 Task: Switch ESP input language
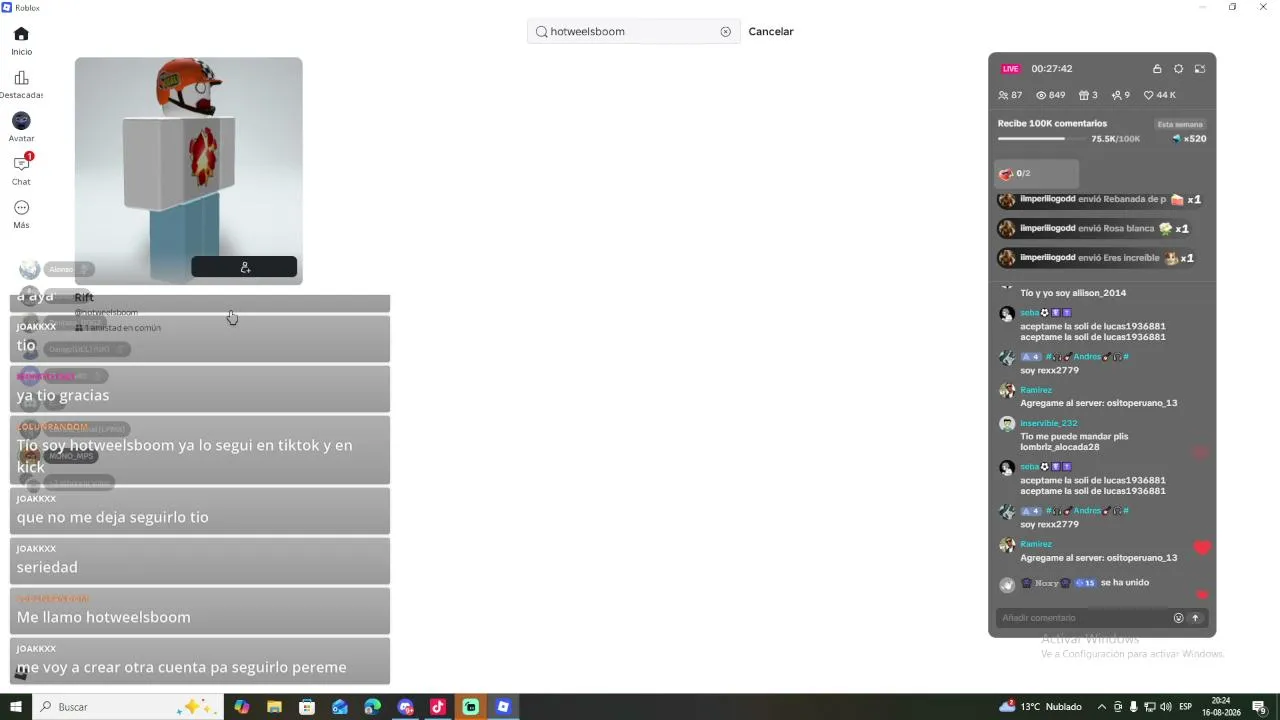pos(1187,707)
